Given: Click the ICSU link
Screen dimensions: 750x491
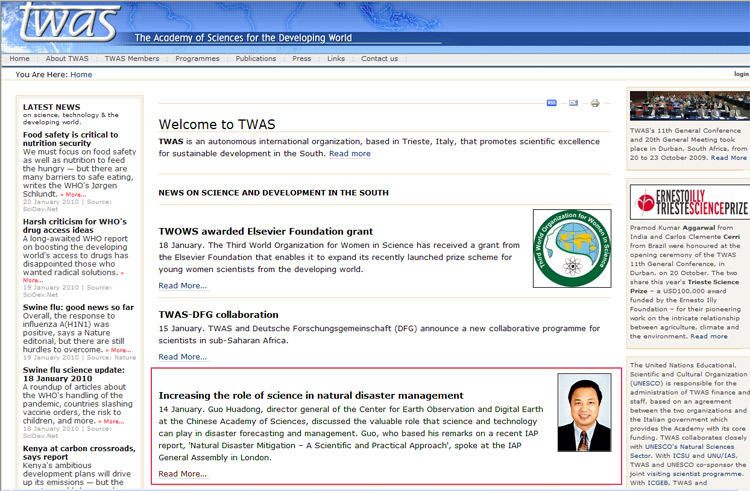Looking at the screenshot, I should (681, 456).
